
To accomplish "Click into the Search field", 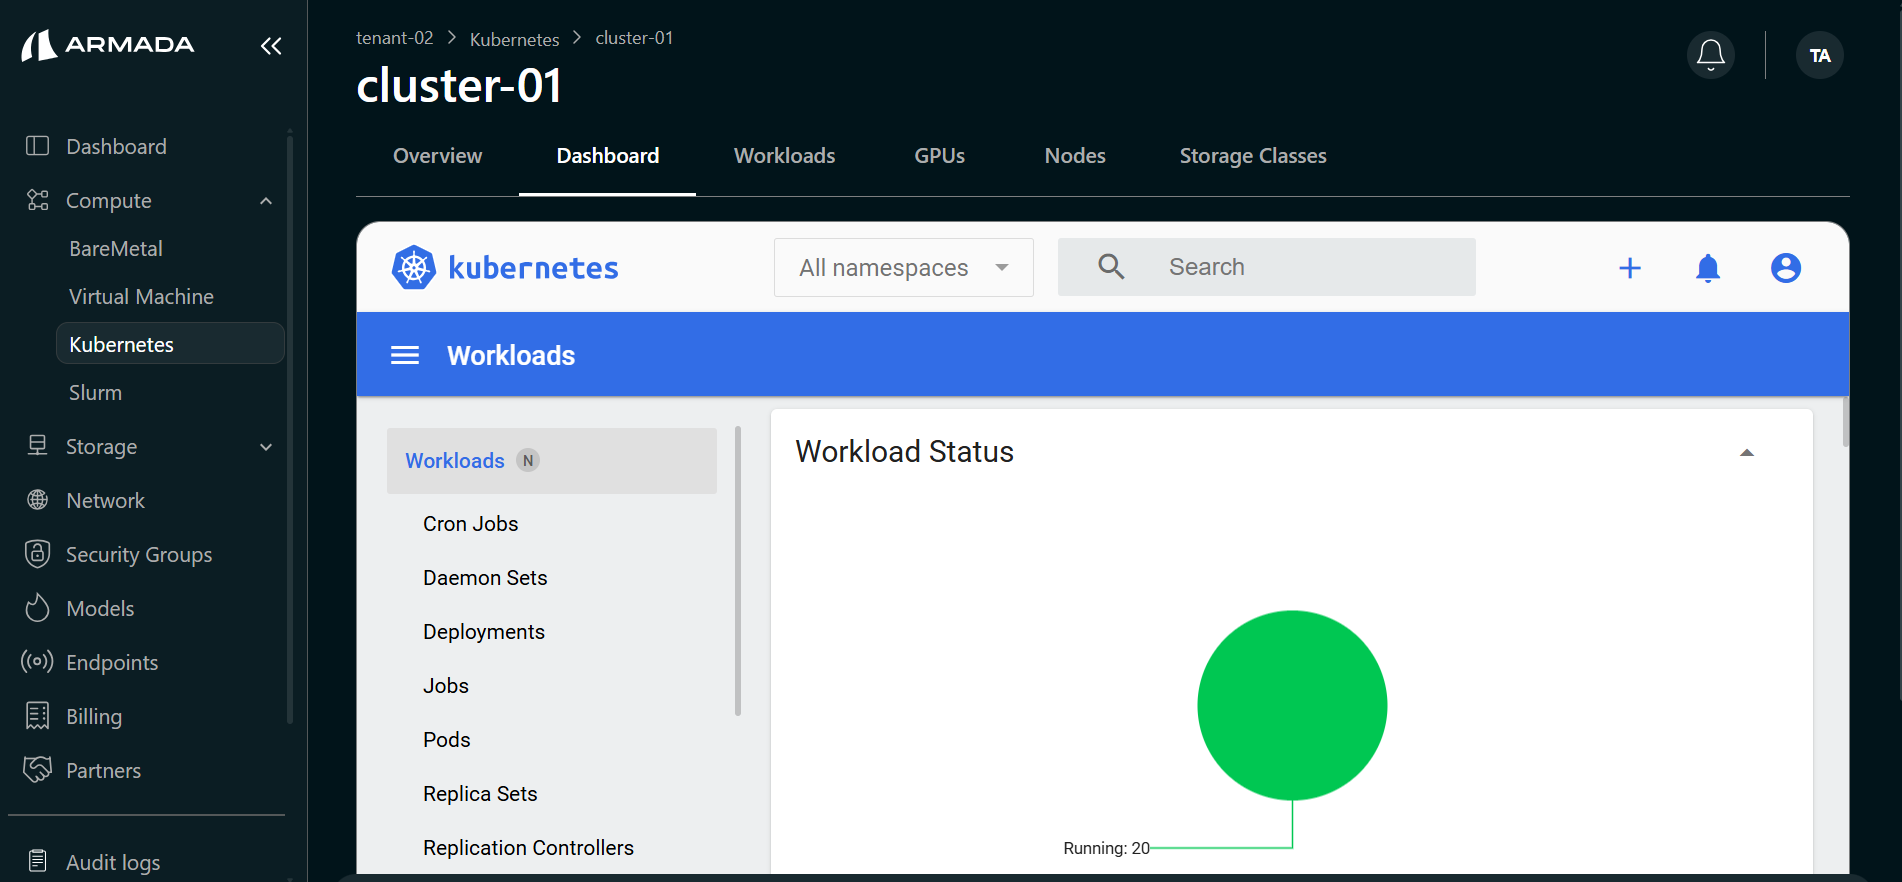I will [1267, 267].
